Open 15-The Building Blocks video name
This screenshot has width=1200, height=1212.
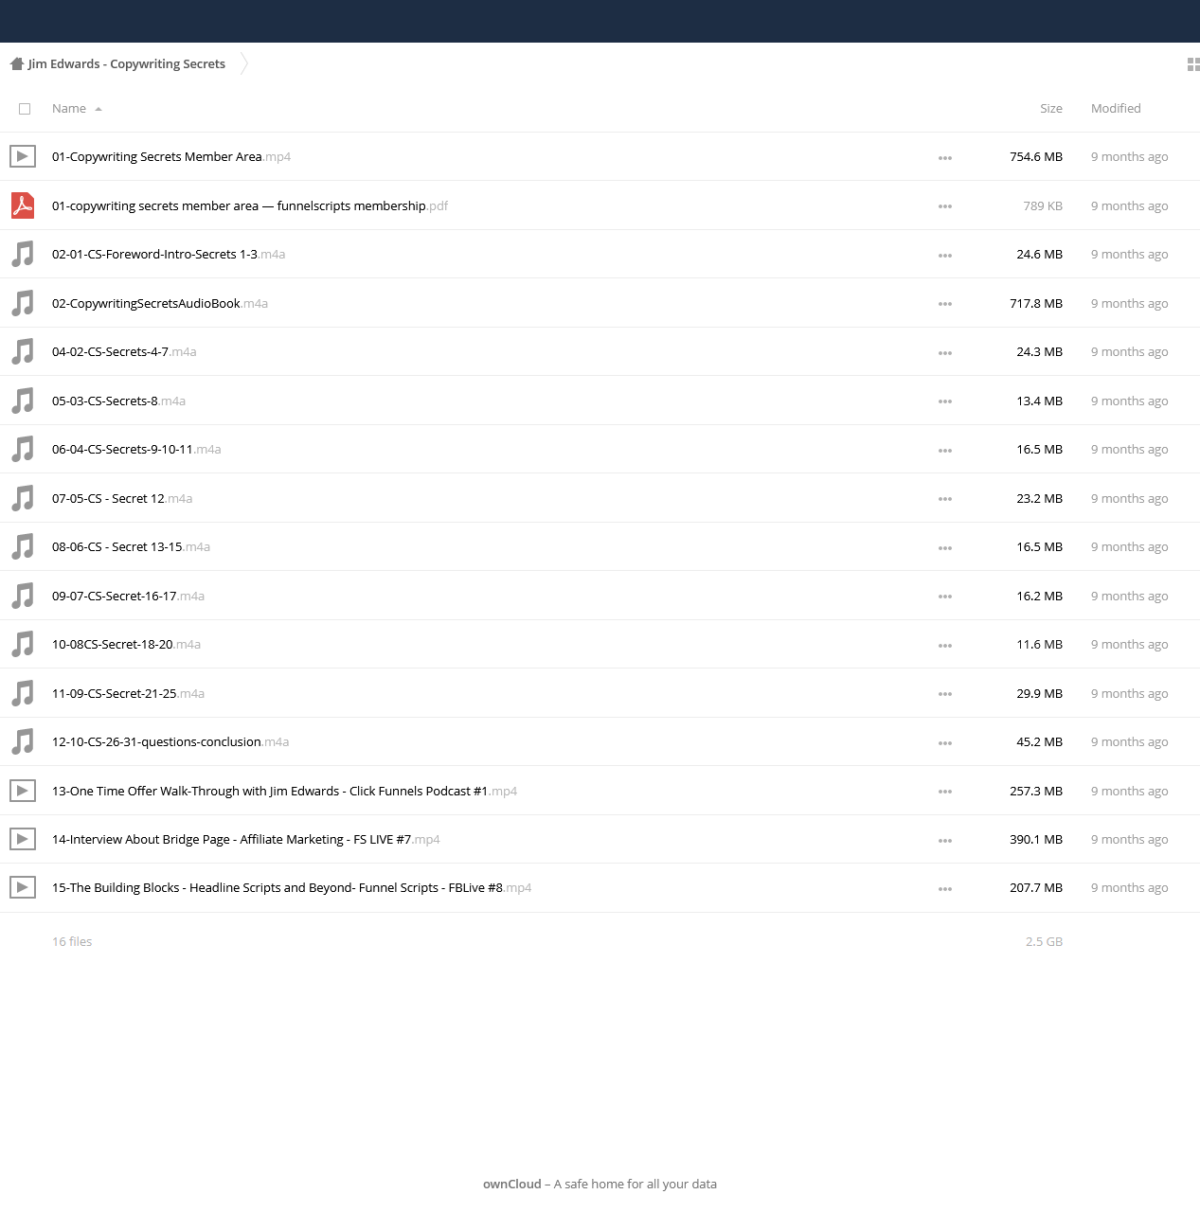tap(291, 888)
